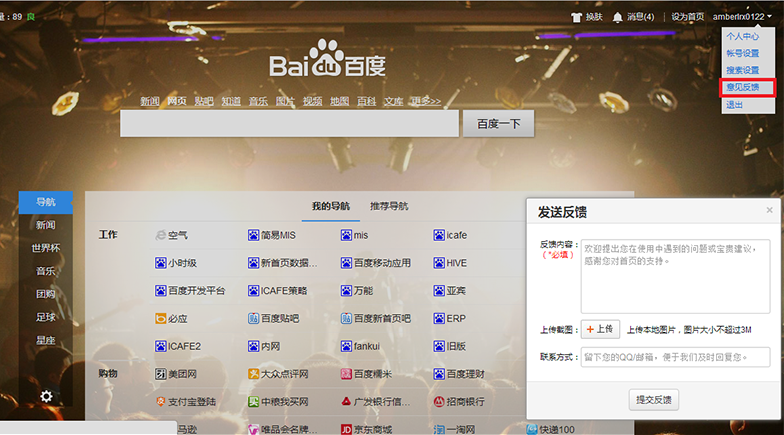Open the 亚宾 site icon
Image resolution: width=784 pixels, height=435 pixels.
[x=439, y=290]
